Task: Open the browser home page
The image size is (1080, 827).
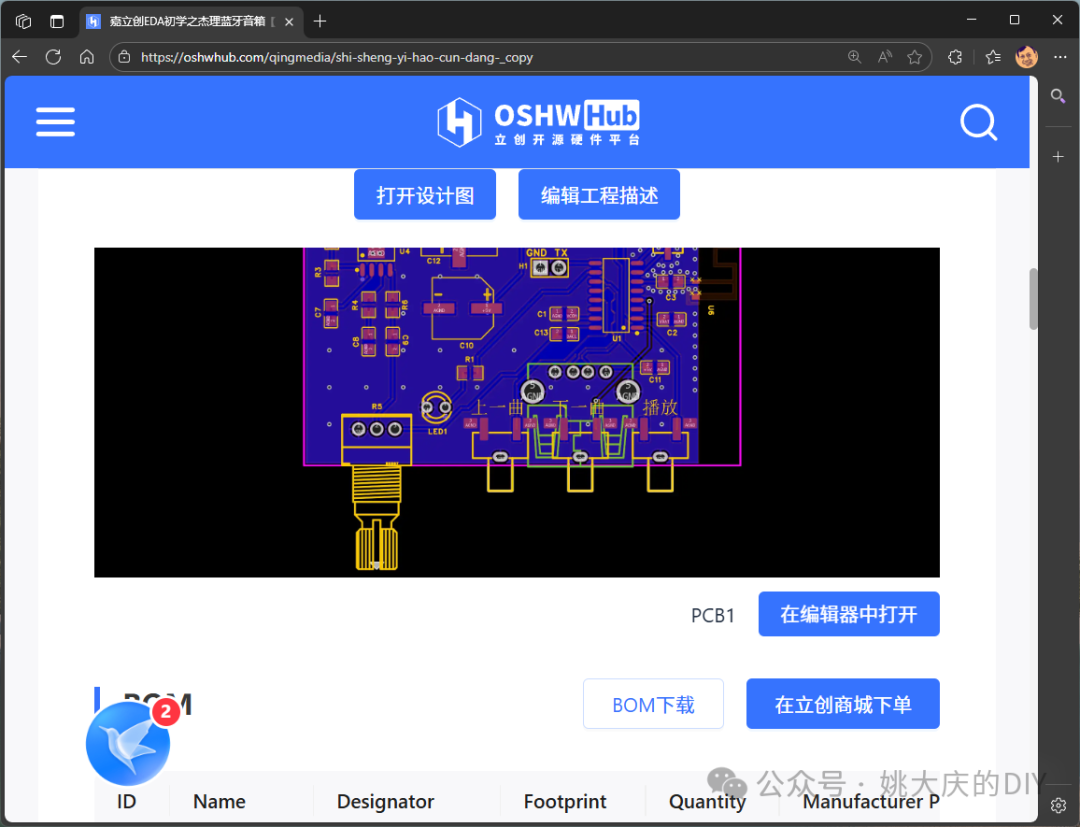Action: click(x=87, y=57)
